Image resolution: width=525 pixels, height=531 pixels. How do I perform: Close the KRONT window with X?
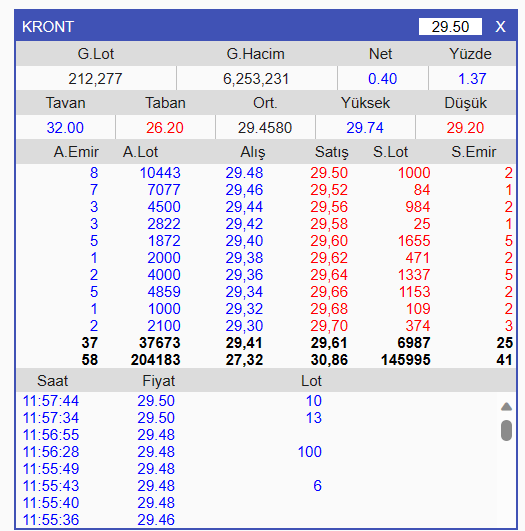(500, 27)
